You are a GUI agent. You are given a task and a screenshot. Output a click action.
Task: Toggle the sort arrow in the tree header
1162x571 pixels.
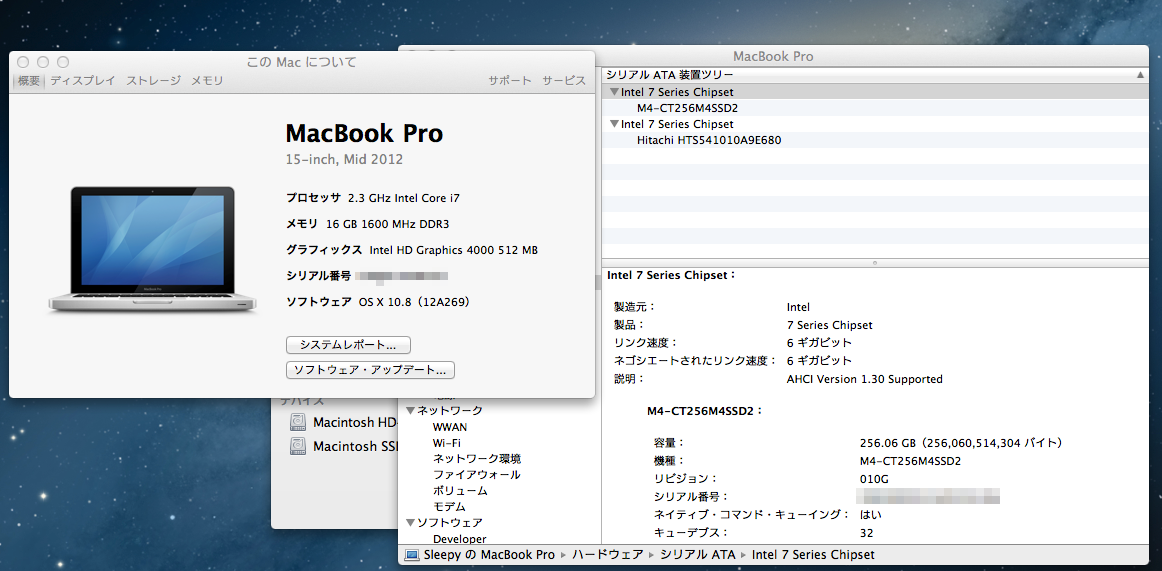pos(1140,75)
